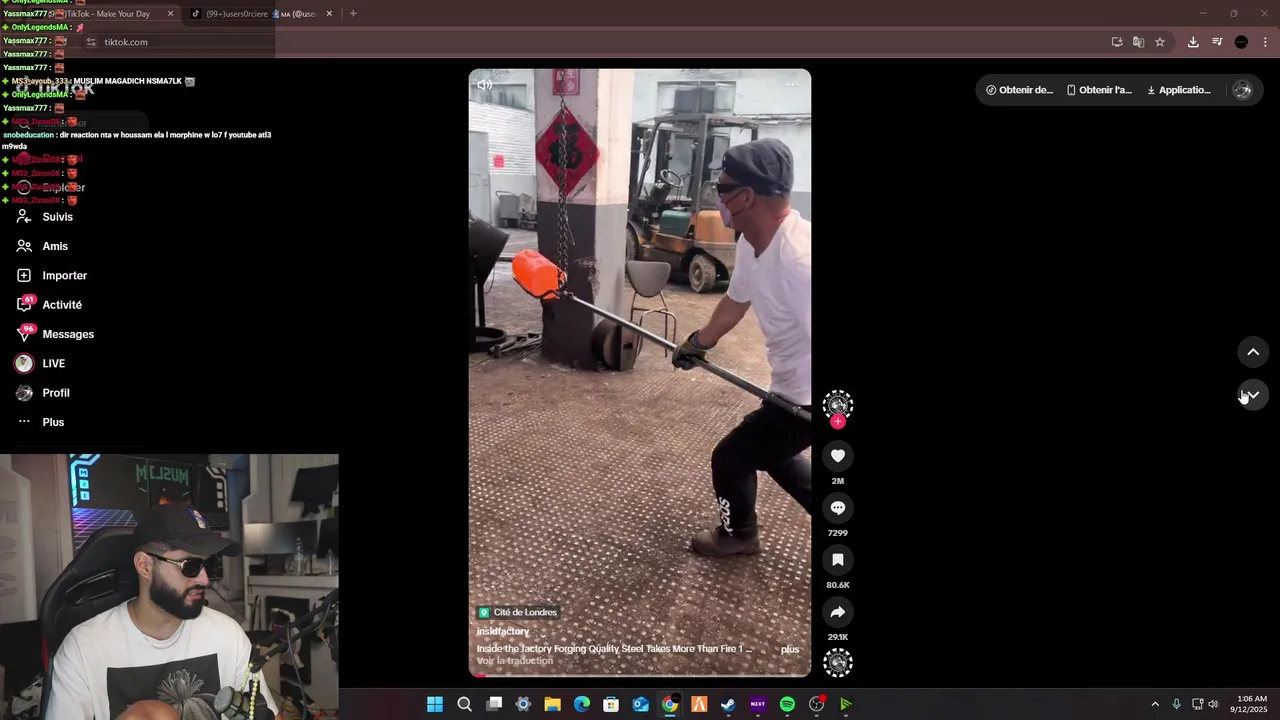Viewport: 1280px width, 720px height.
Task: Open a new browser tab
Action: point(353,14)
